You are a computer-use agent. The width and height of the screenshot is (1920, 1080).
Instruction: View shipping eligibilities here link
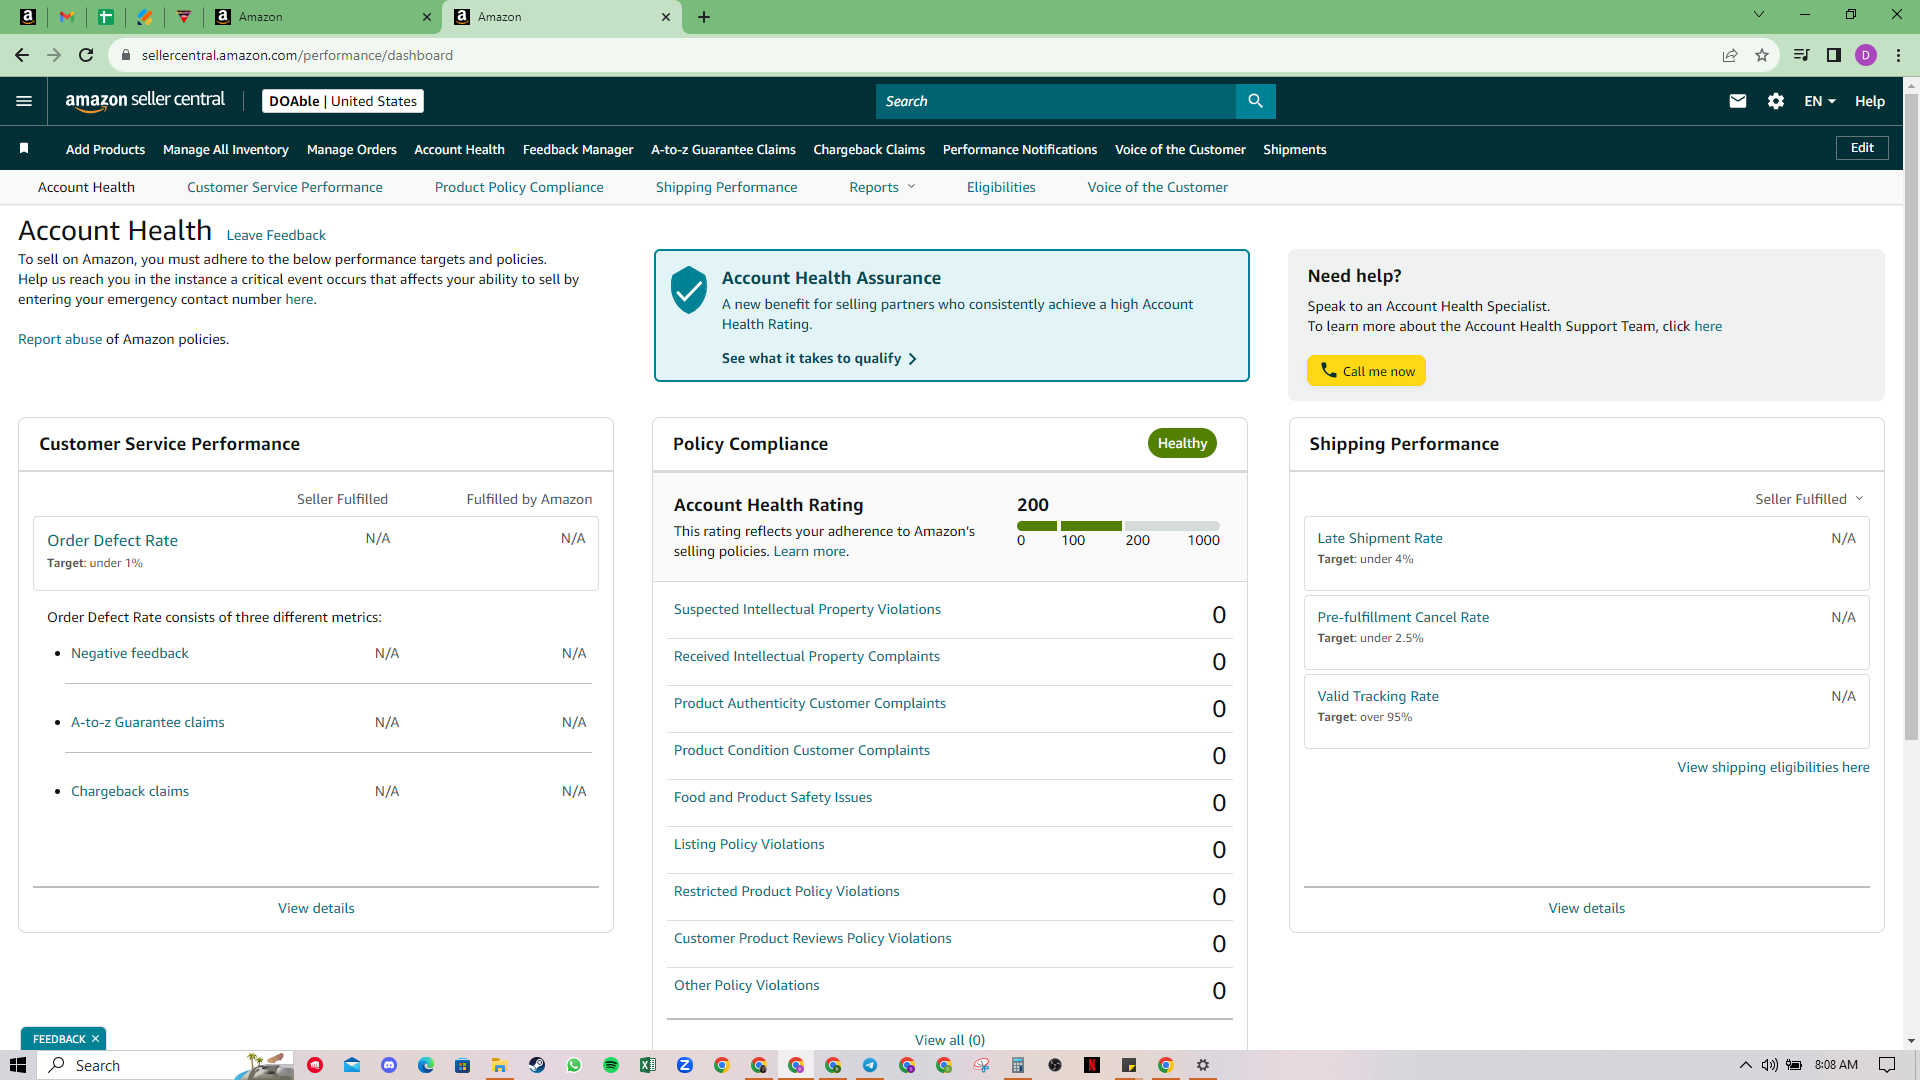pyautogui.click(x=1773, y=767)
